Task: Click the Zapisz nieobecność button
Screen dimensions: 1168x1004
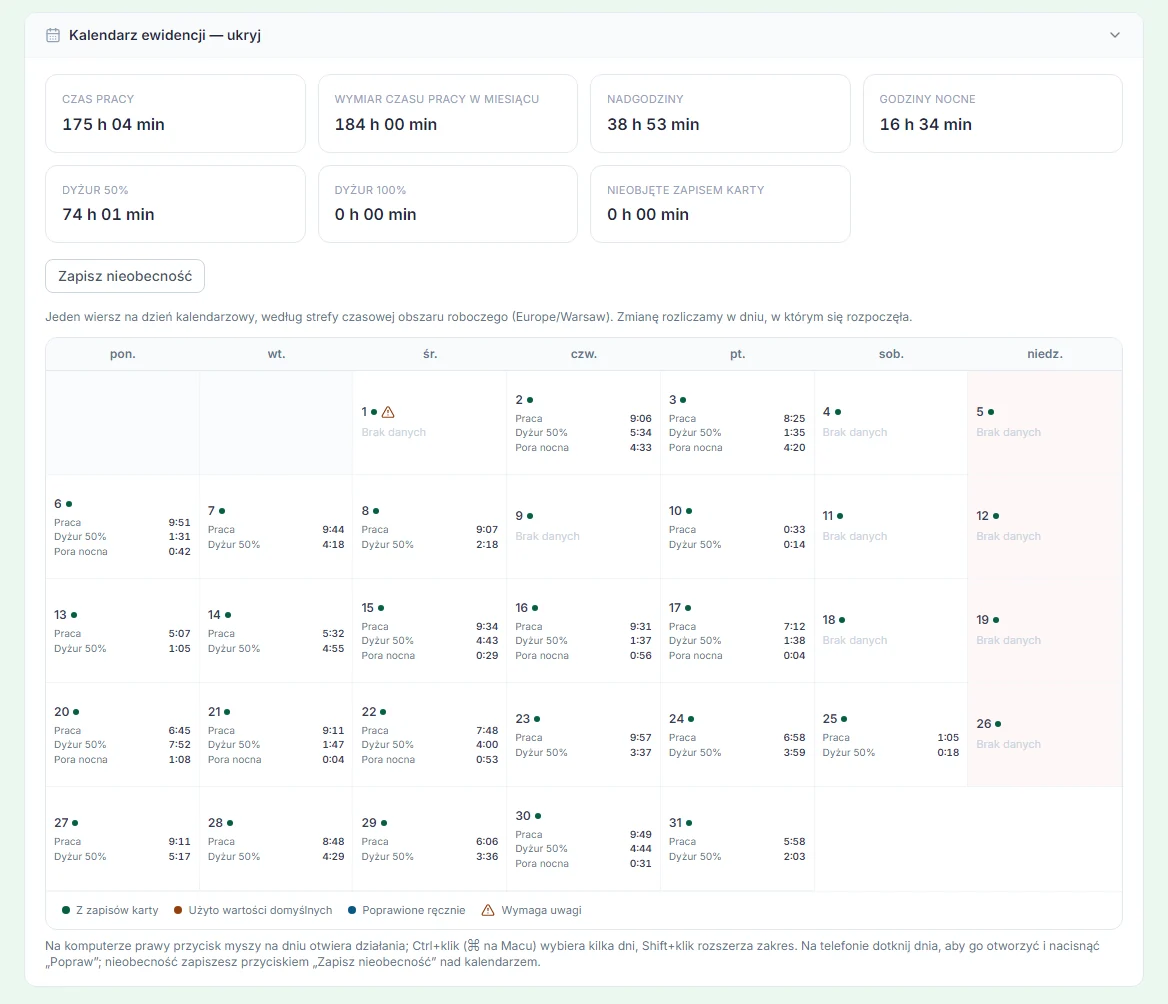Action: 125,276
